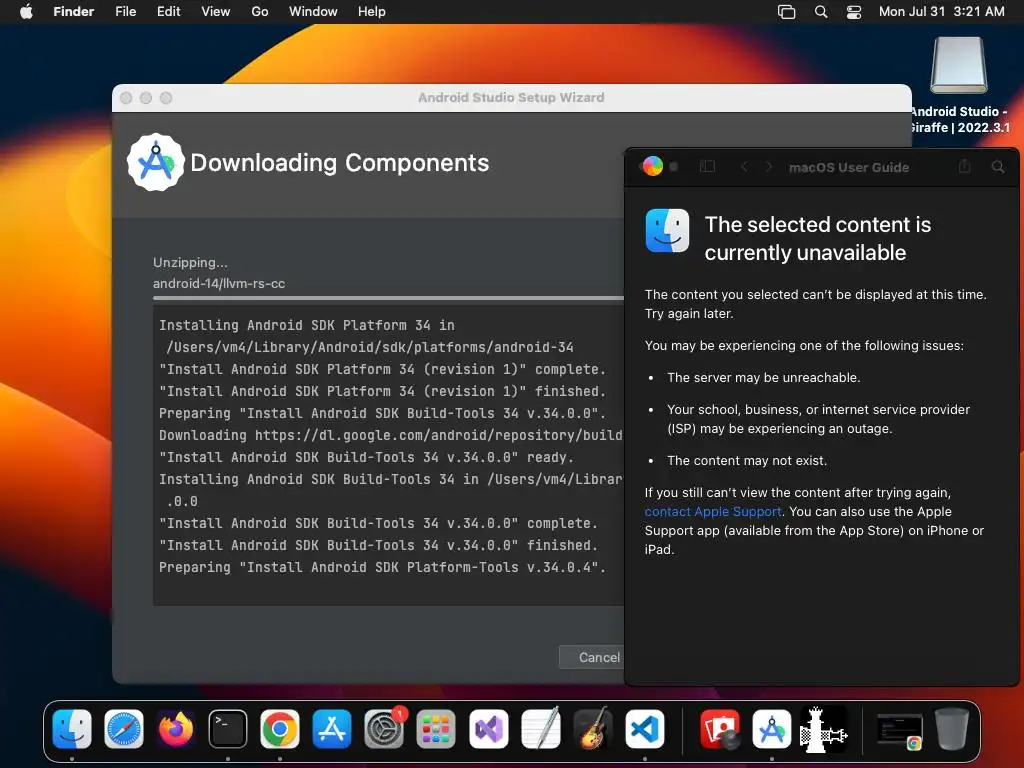Open Visual Studio Code from Dock
The width and height of the screenshot is (1024, 768).
645,729
